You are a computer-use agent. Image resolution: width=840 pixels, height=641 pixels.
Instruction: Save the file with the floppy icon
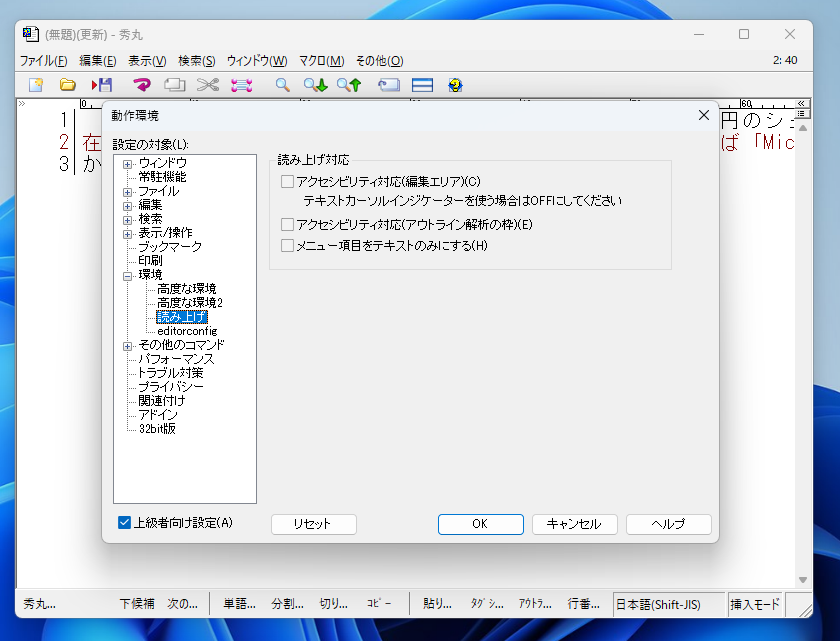pos(101,85)
